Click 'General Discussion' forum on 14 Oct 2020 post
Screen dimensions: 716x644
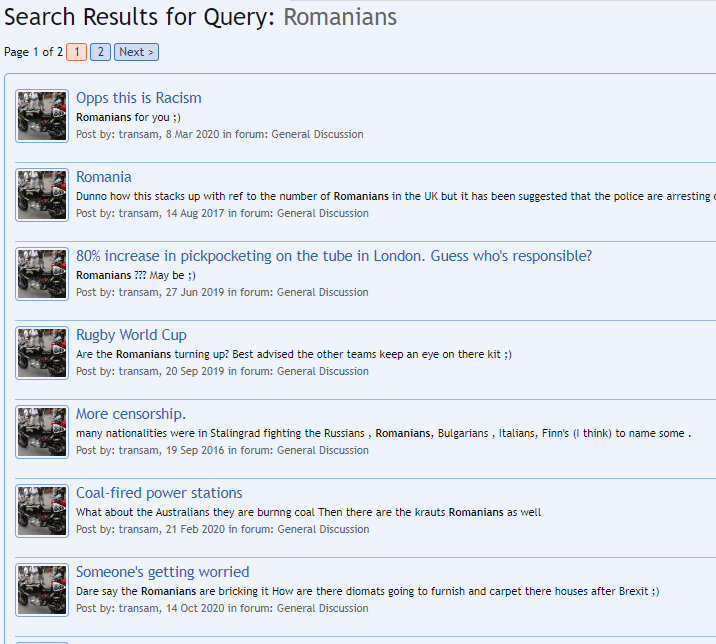322,608
